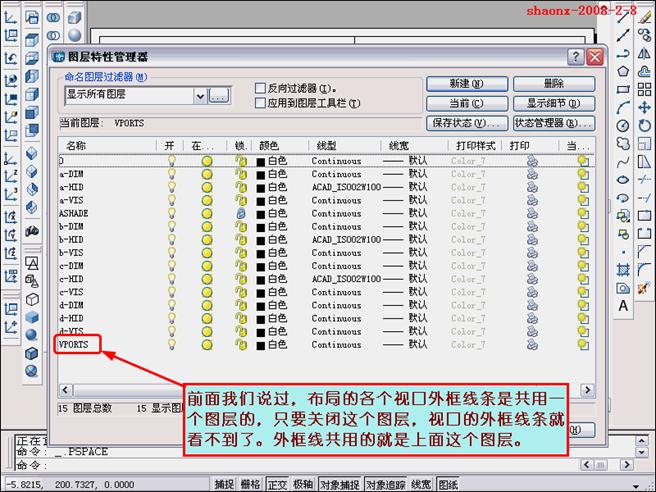Toggle 对象捕捉 in status bar

click(340, 484)
